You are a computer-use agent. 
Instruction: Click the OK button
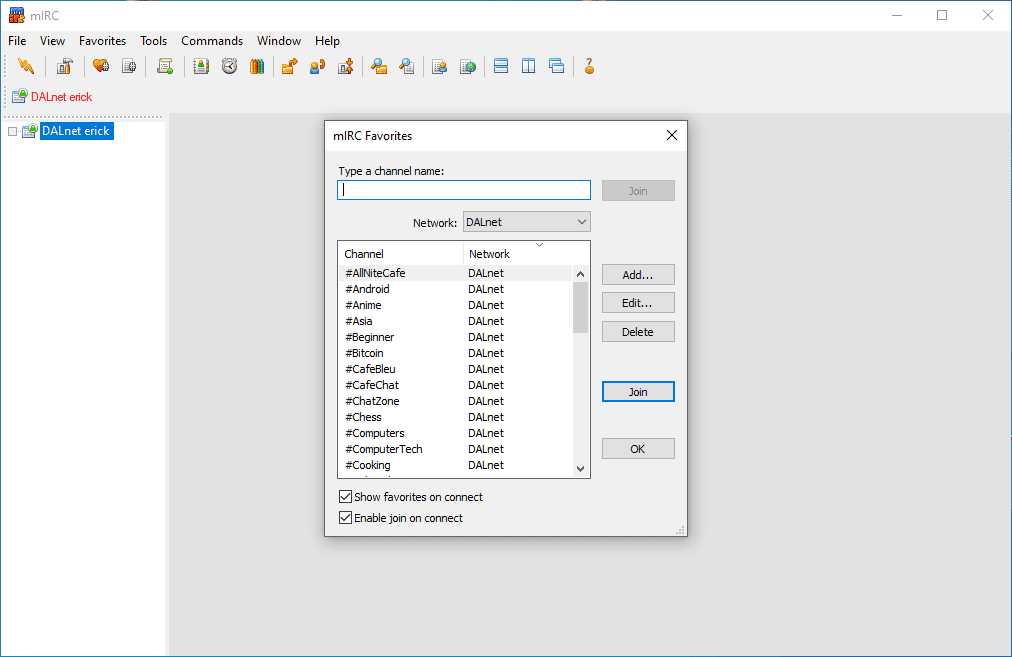(x=638, y=449)
